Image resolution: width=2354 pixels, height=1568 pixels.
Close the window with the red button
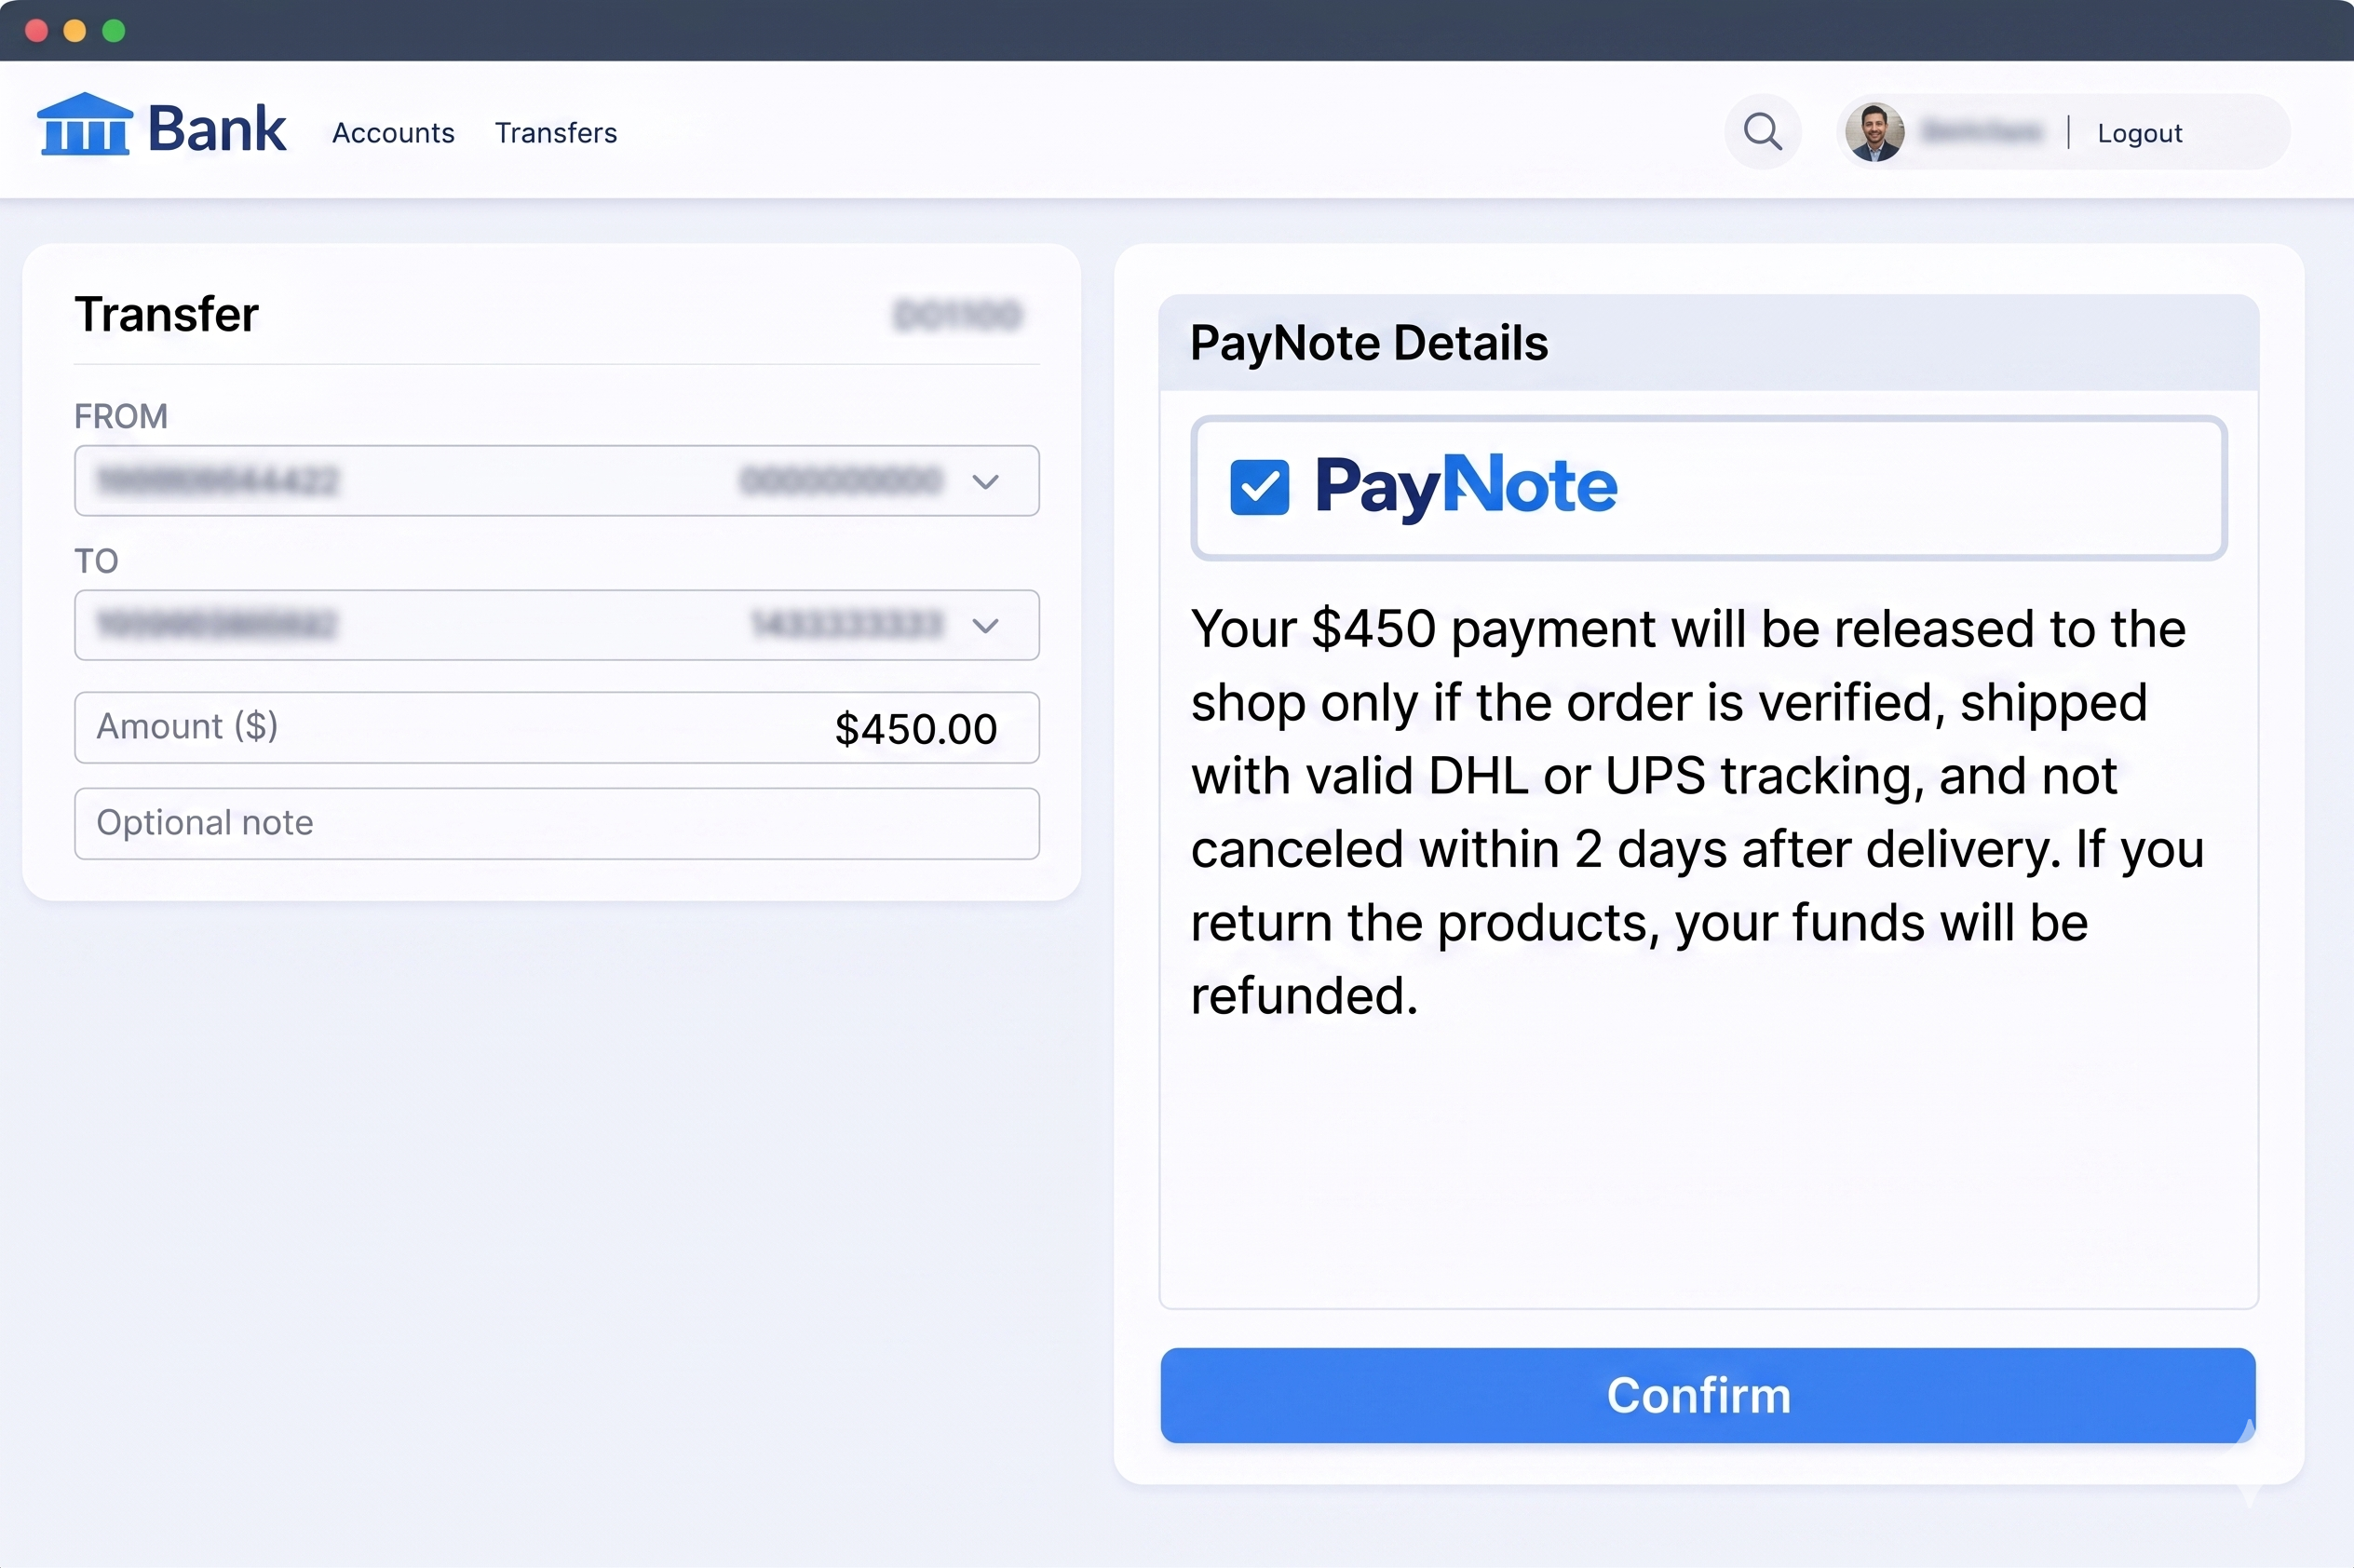click(37, 31)
